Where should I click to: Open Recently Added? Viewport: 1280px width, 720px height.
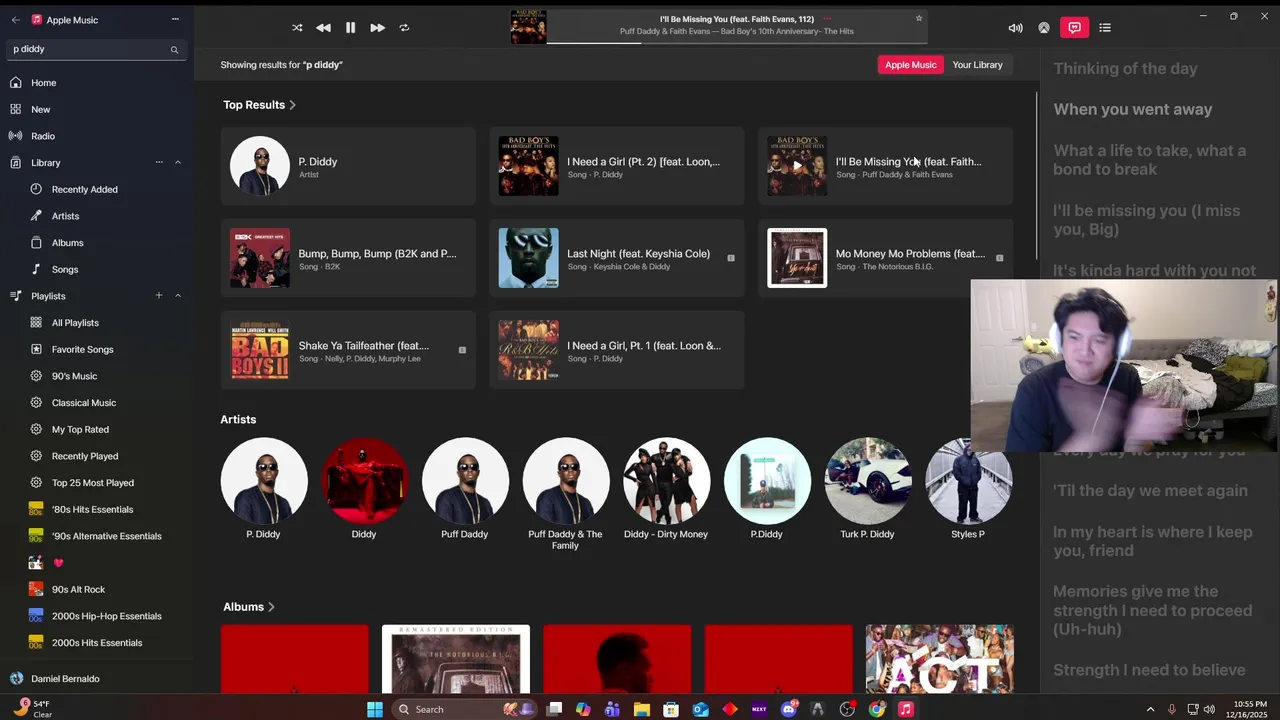[96, 189]
